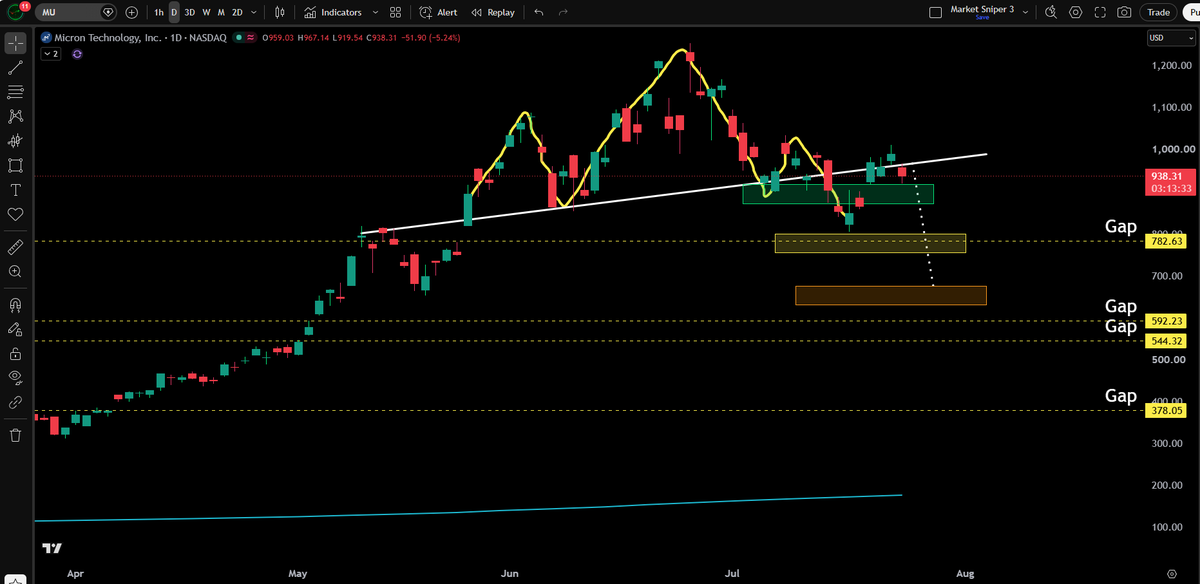The height and width of the screenshot is (584, 1200).
Task: Expand the timeframe interval dropdown arrow
Action: (x=253, y=13)
